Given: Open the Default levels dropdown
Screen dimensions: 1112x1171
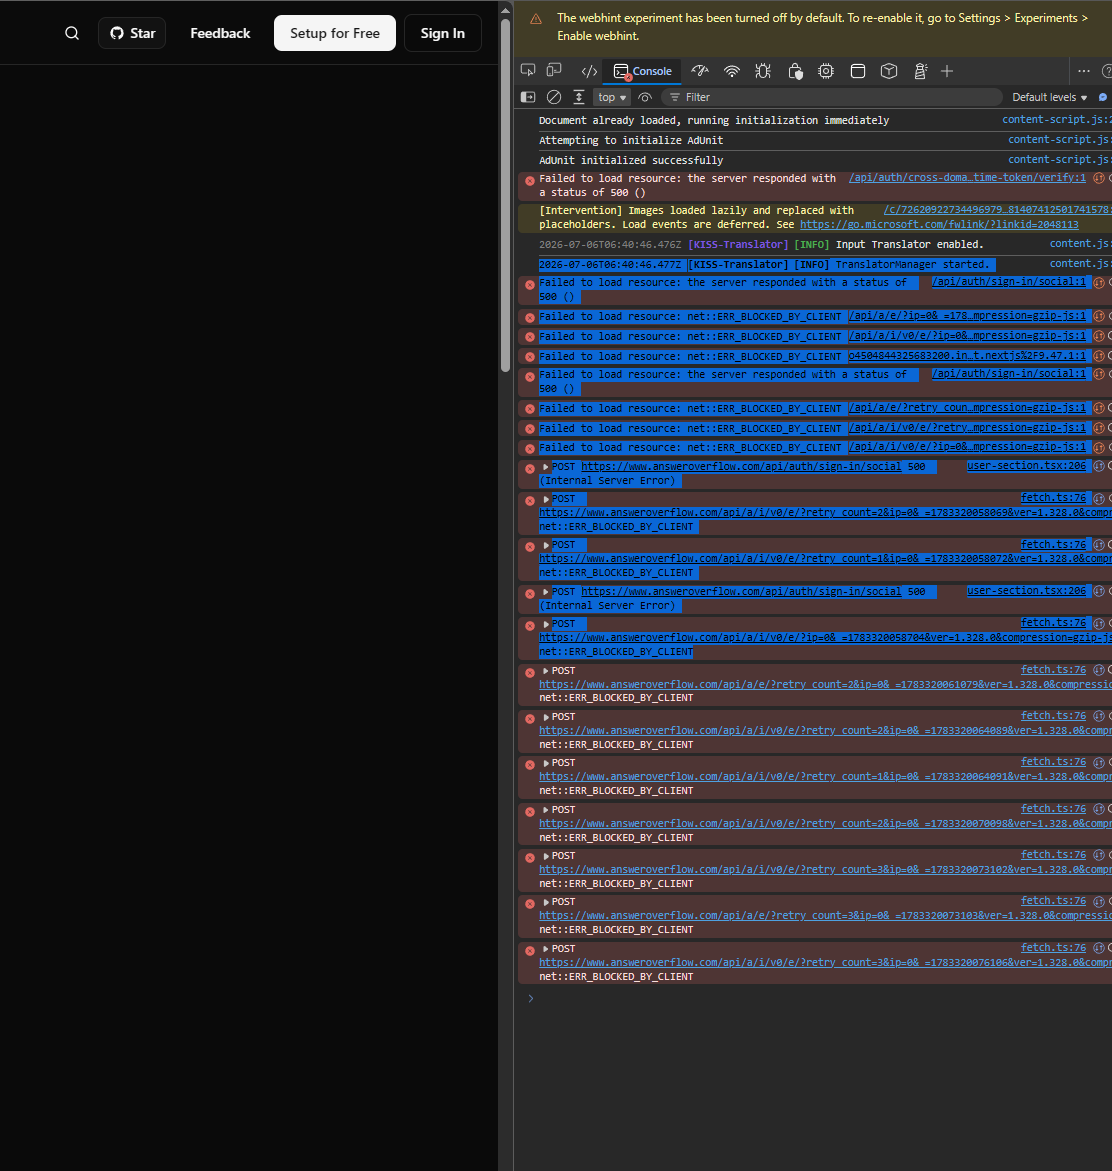Looking at the screenshot, I should click(x=1049, y=97).
